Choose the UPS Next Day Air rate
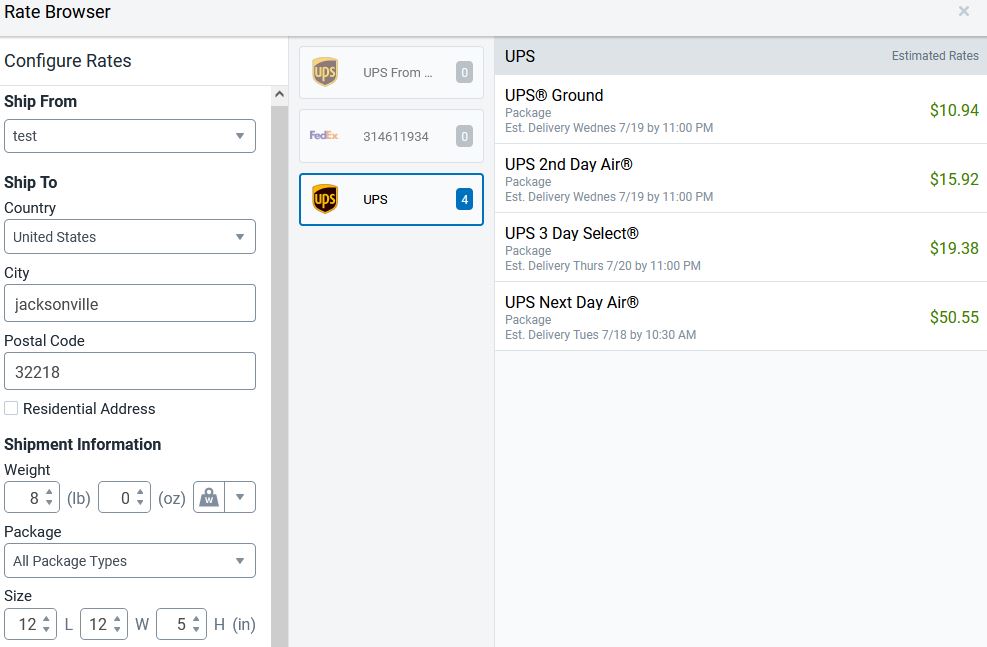This screenshot has height=647, width=987. 740,317
